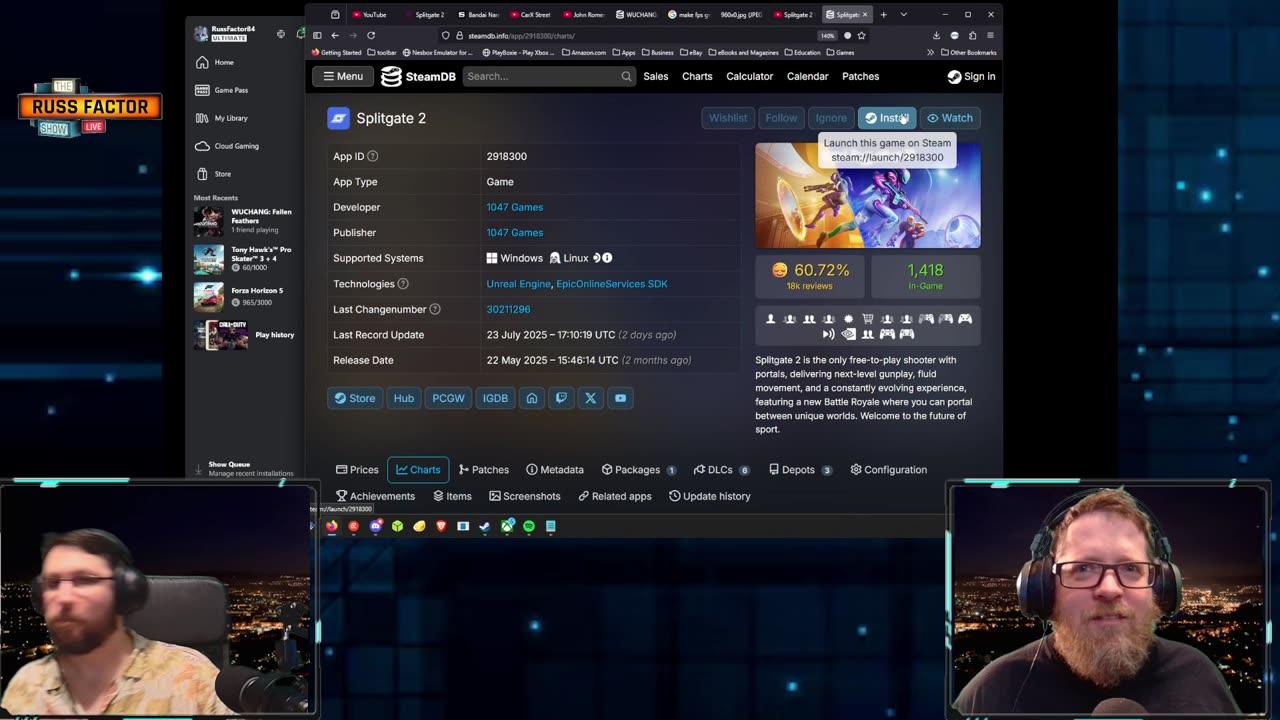Reload the page in the browser

pyautogui.click(x=371, y=35)
